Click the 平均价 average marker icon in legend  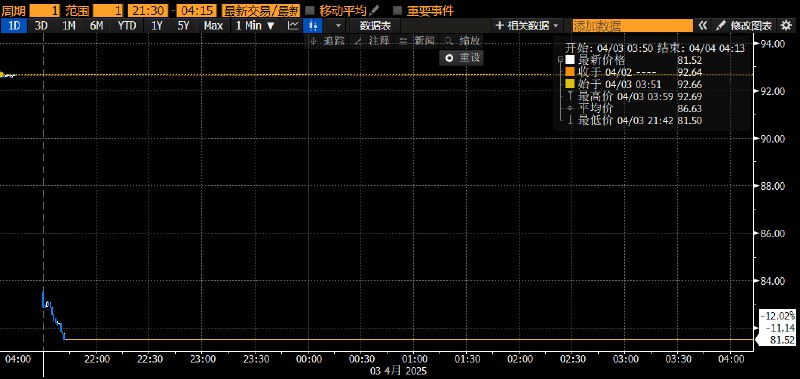tap(570, 109)
